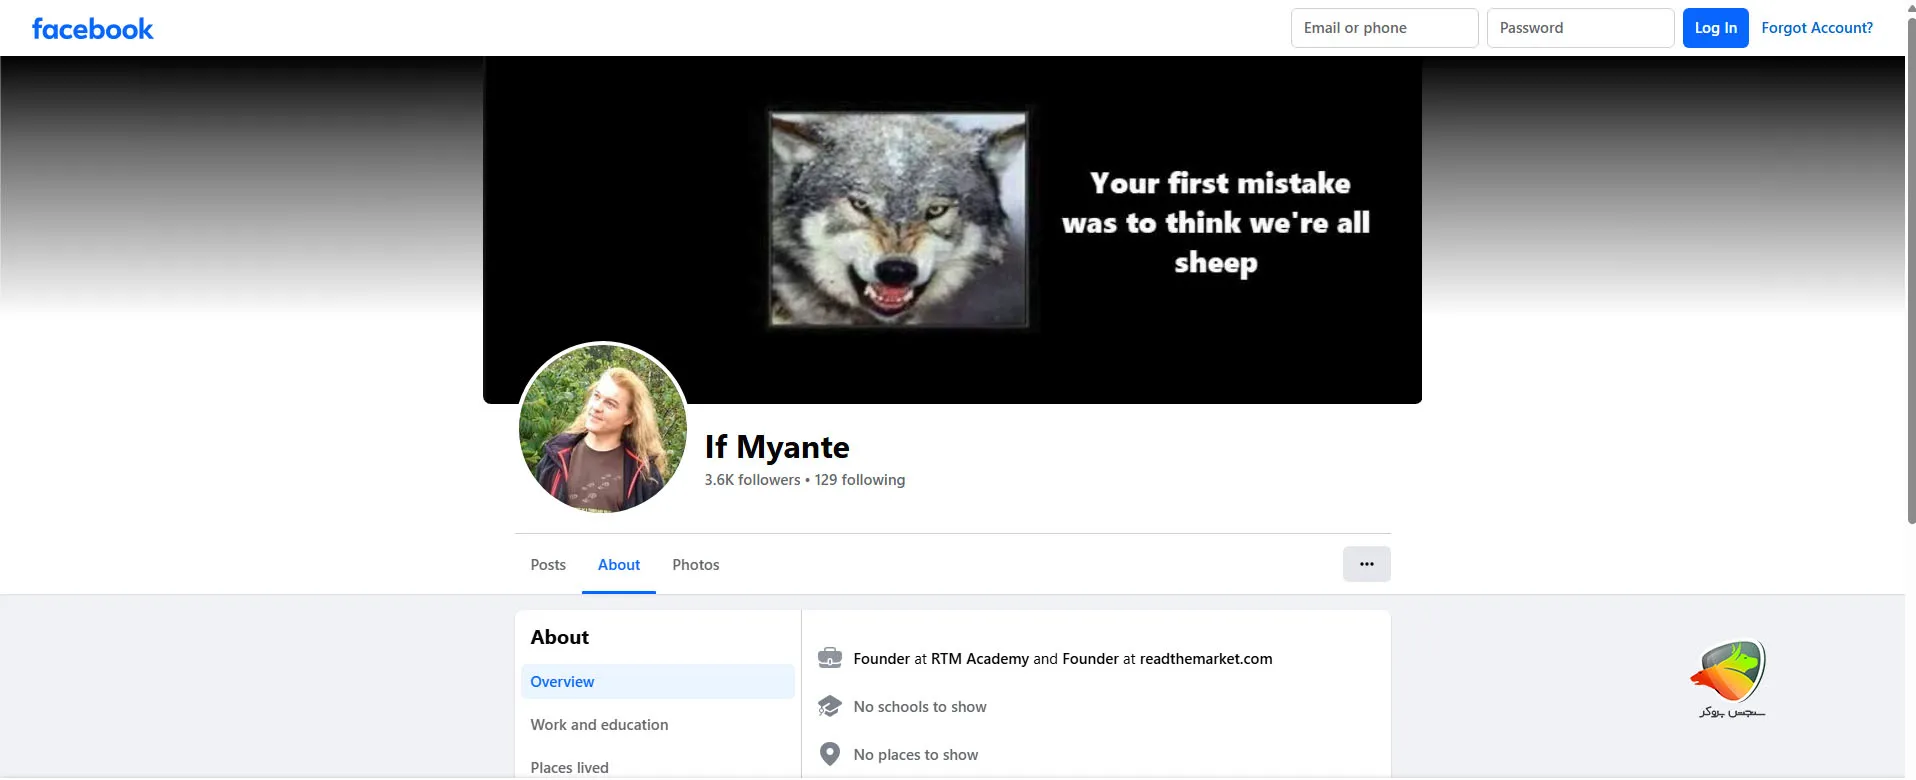This screenshot has height=780, width=1916.
Task: Focus the Password field
Action: [x=1580, y=28]
